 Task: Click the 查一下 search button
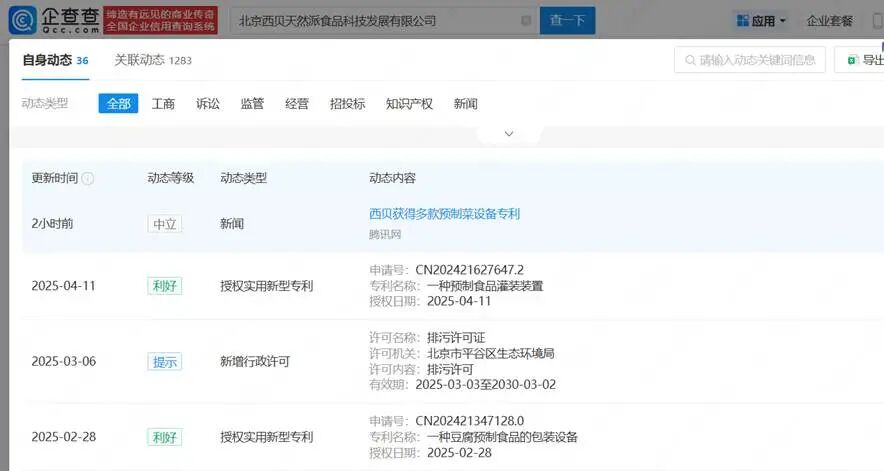click(x=567, y=20)
